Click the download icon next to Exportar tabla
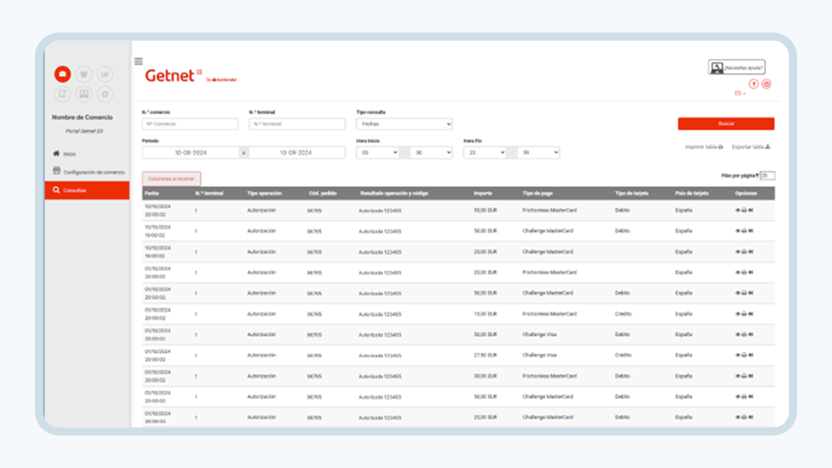 click(x=768, y=147)
